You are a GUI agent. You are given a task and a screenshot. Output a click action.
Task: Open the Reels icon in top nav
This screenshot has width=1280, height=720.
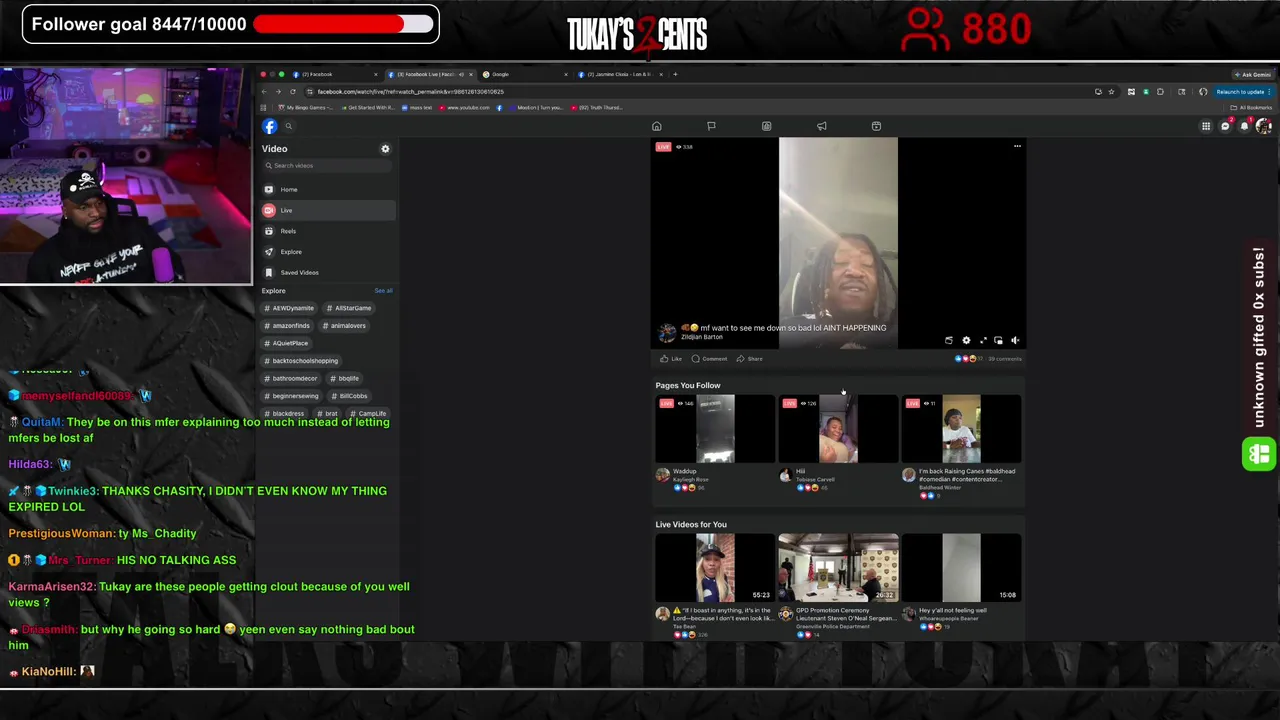point(876,126)
